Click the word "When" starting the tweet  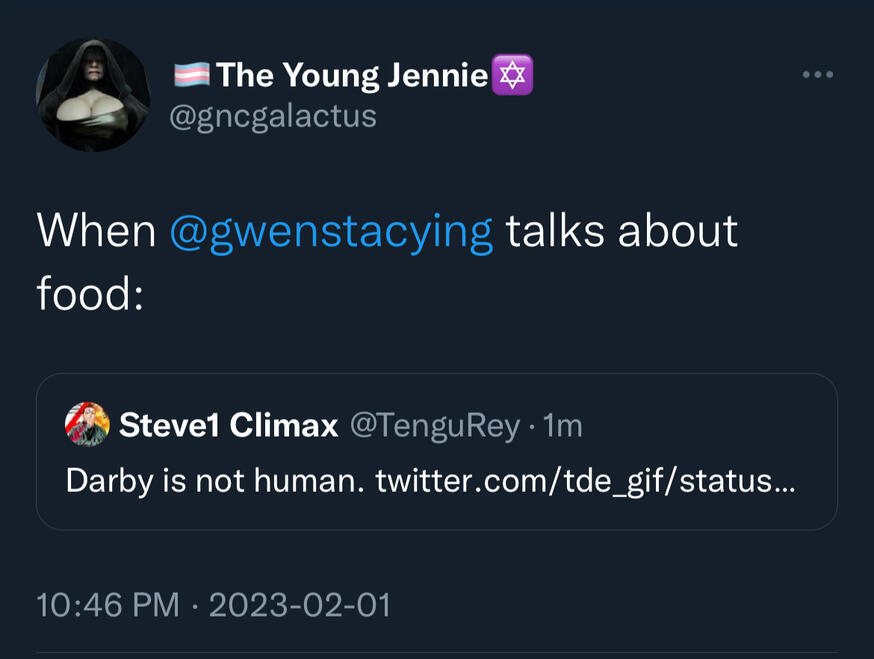coord(96,231)
